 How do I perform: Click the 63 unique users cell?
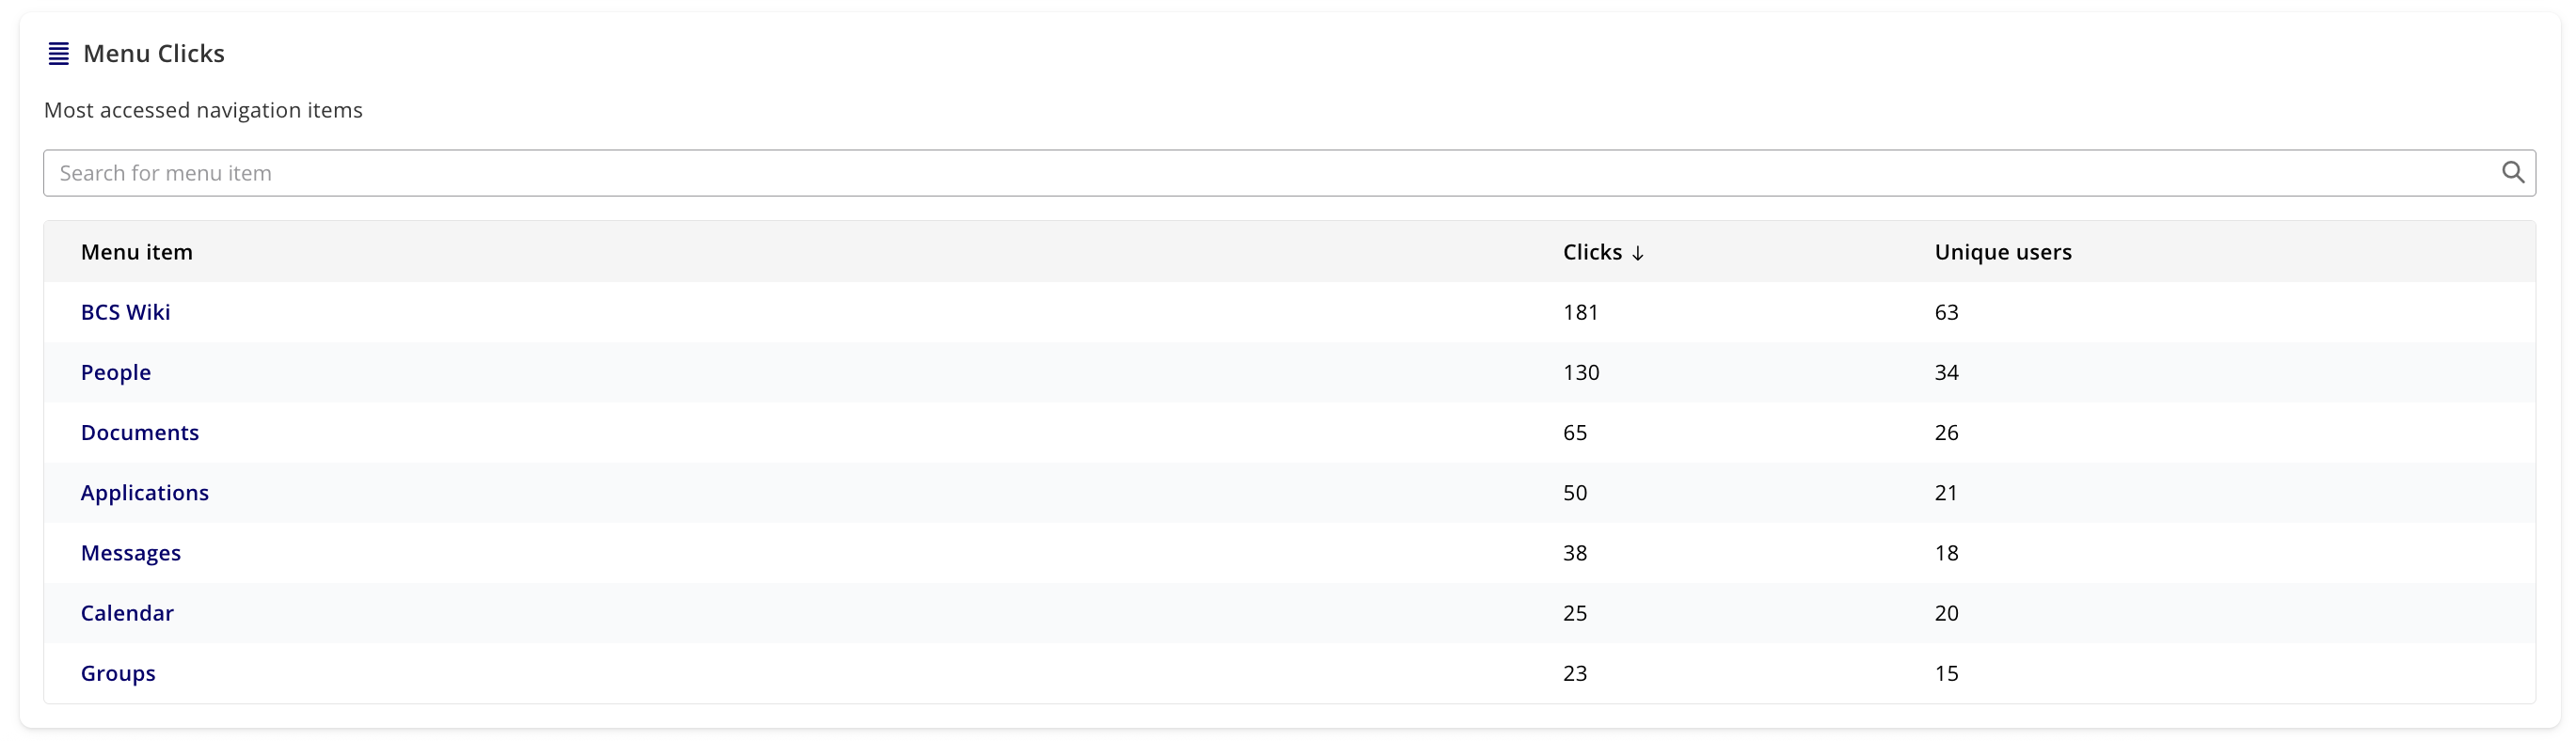1946,312
